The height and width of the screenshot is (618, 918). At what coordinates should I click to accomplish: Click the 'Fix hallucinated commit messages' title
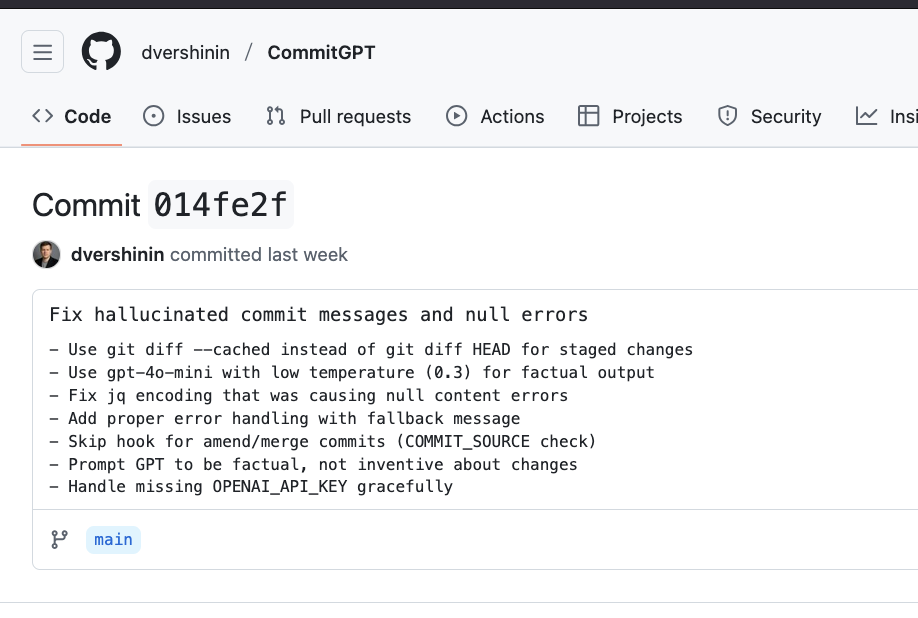(318, 315)
